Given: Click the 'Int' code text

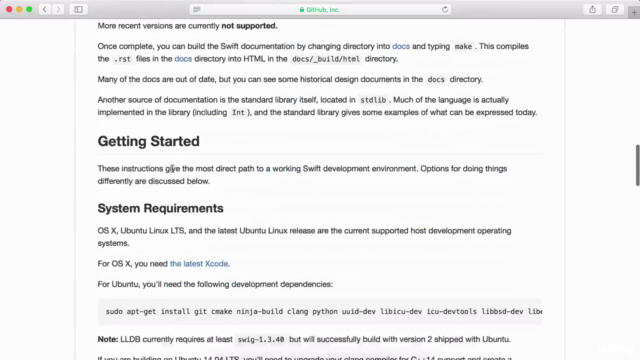Looking at the screenshot, I should (238, 113).
